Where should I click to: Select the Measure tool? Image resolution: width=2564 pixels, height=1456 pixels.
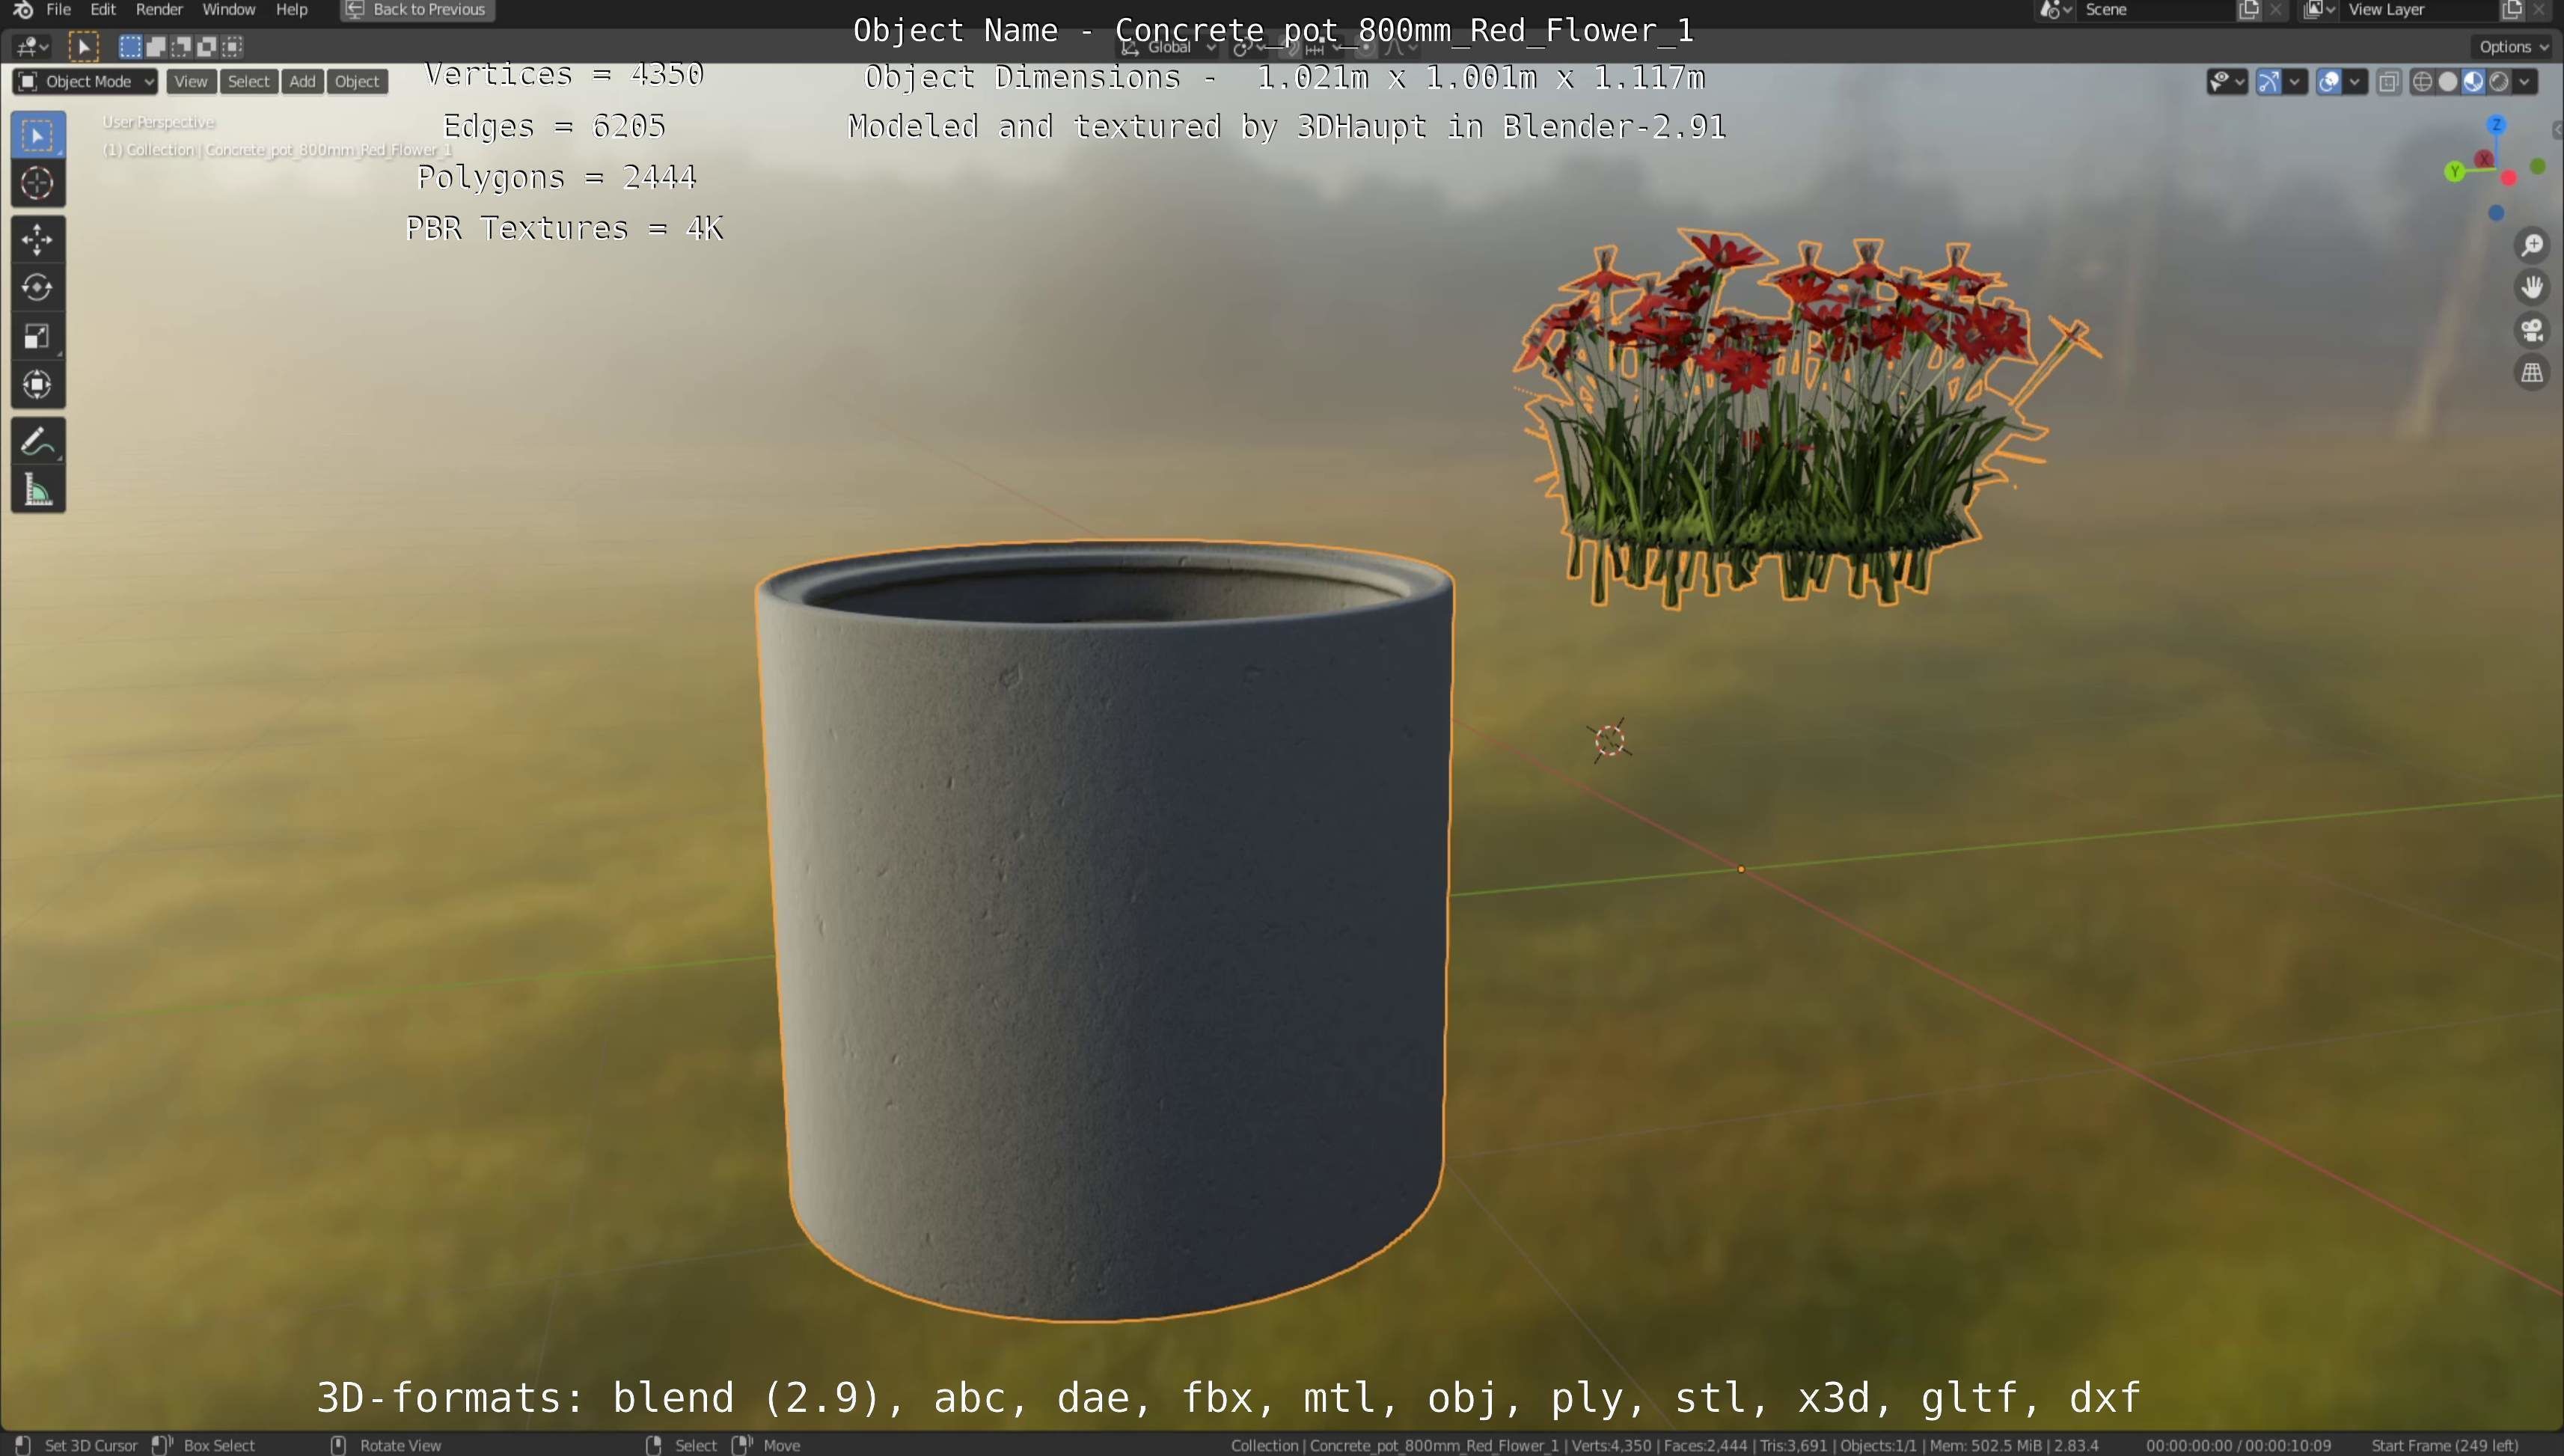[x=38, y=490]
